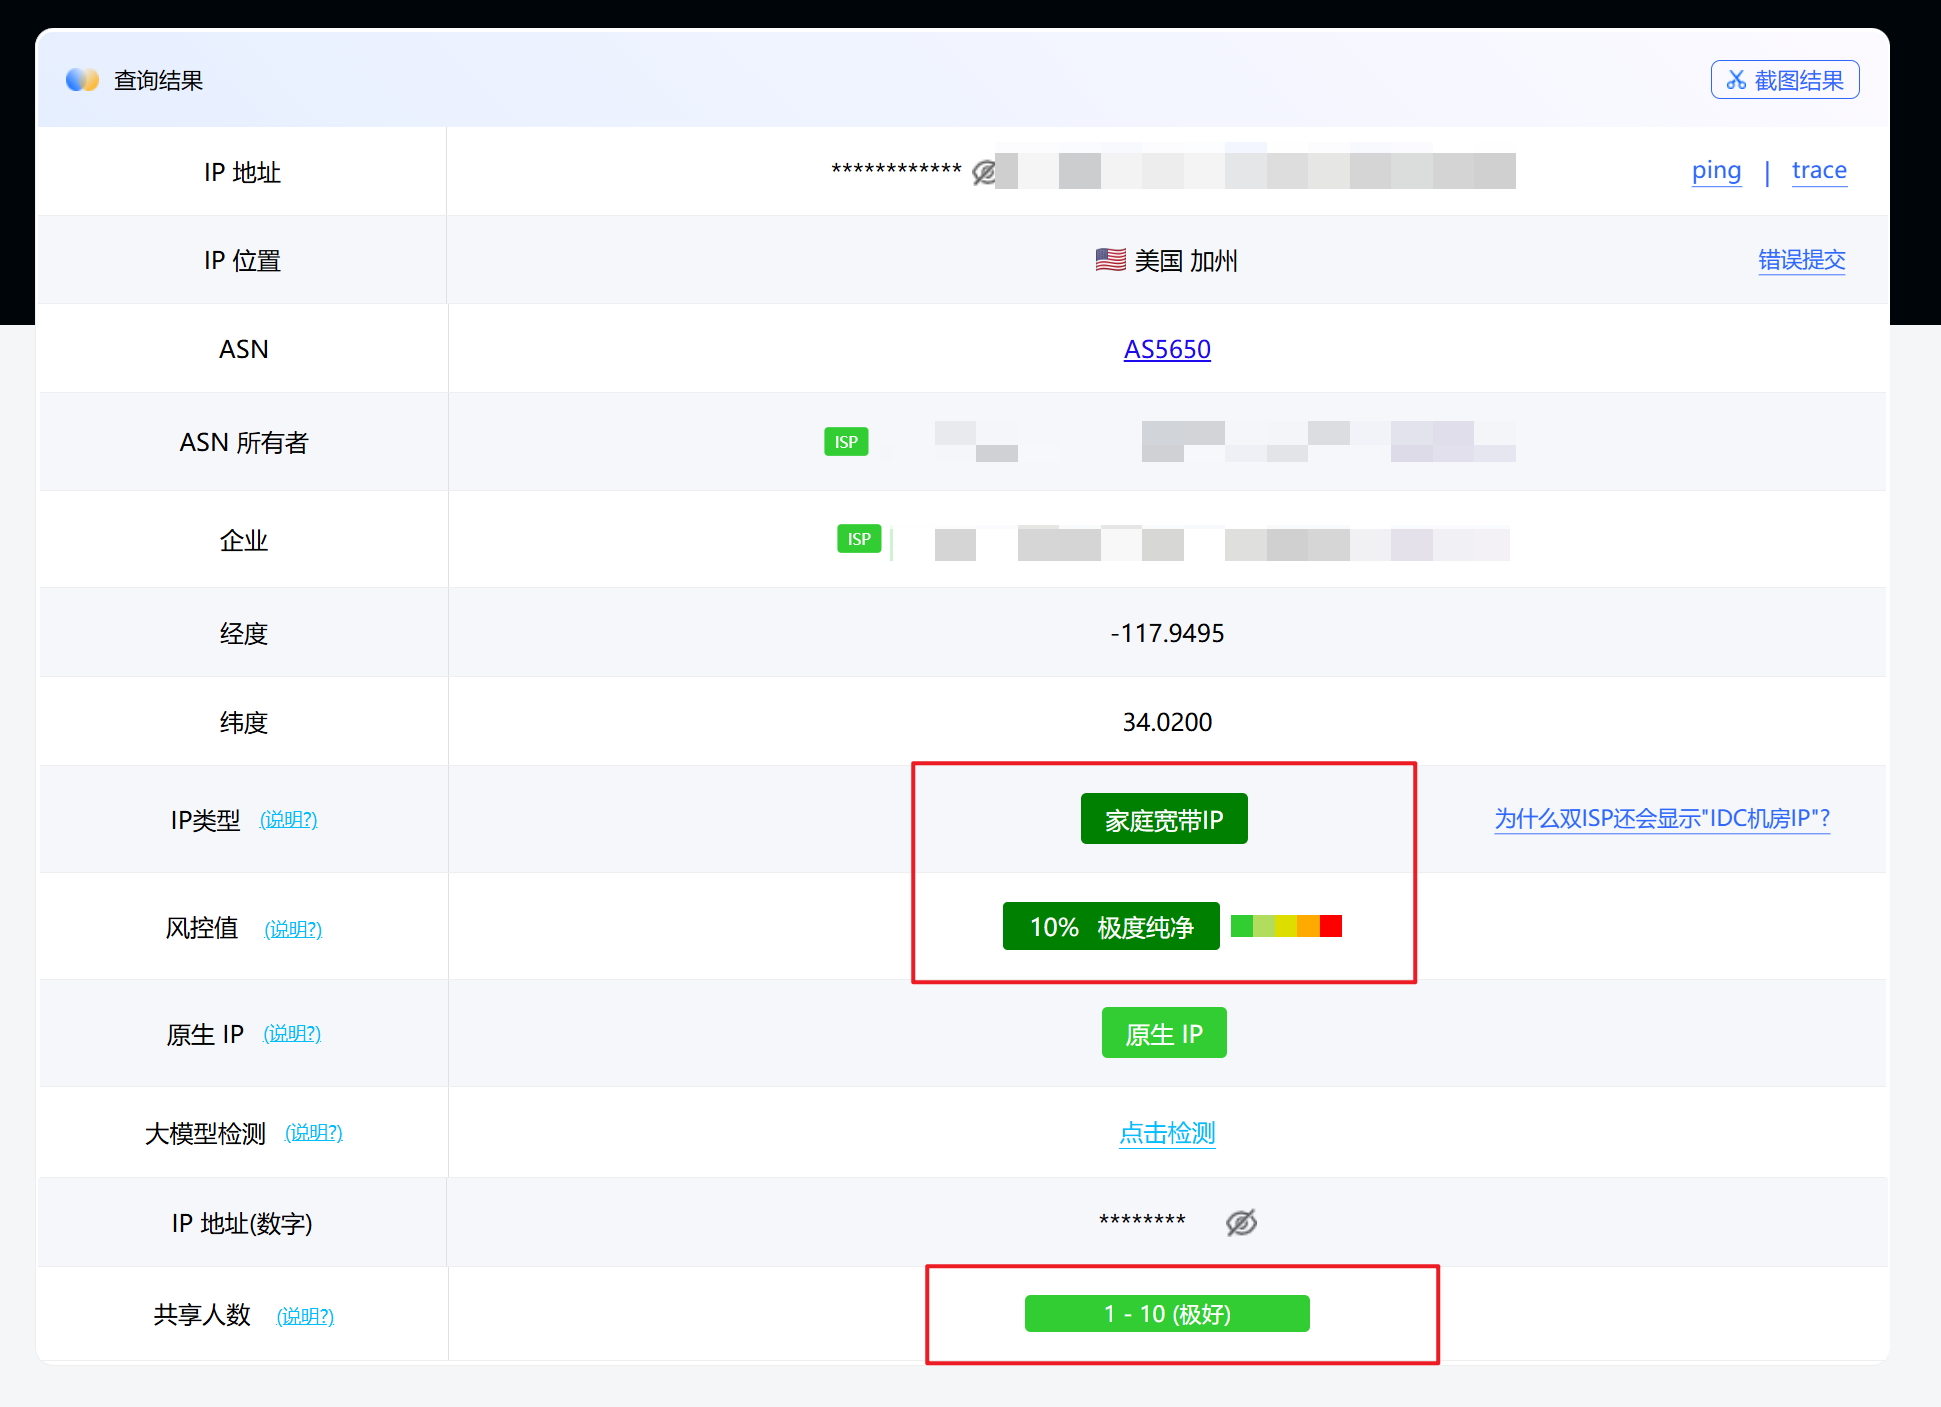Select the latitude value 34.0200
1941x1407 pixels.
[x=1167, y=722]
